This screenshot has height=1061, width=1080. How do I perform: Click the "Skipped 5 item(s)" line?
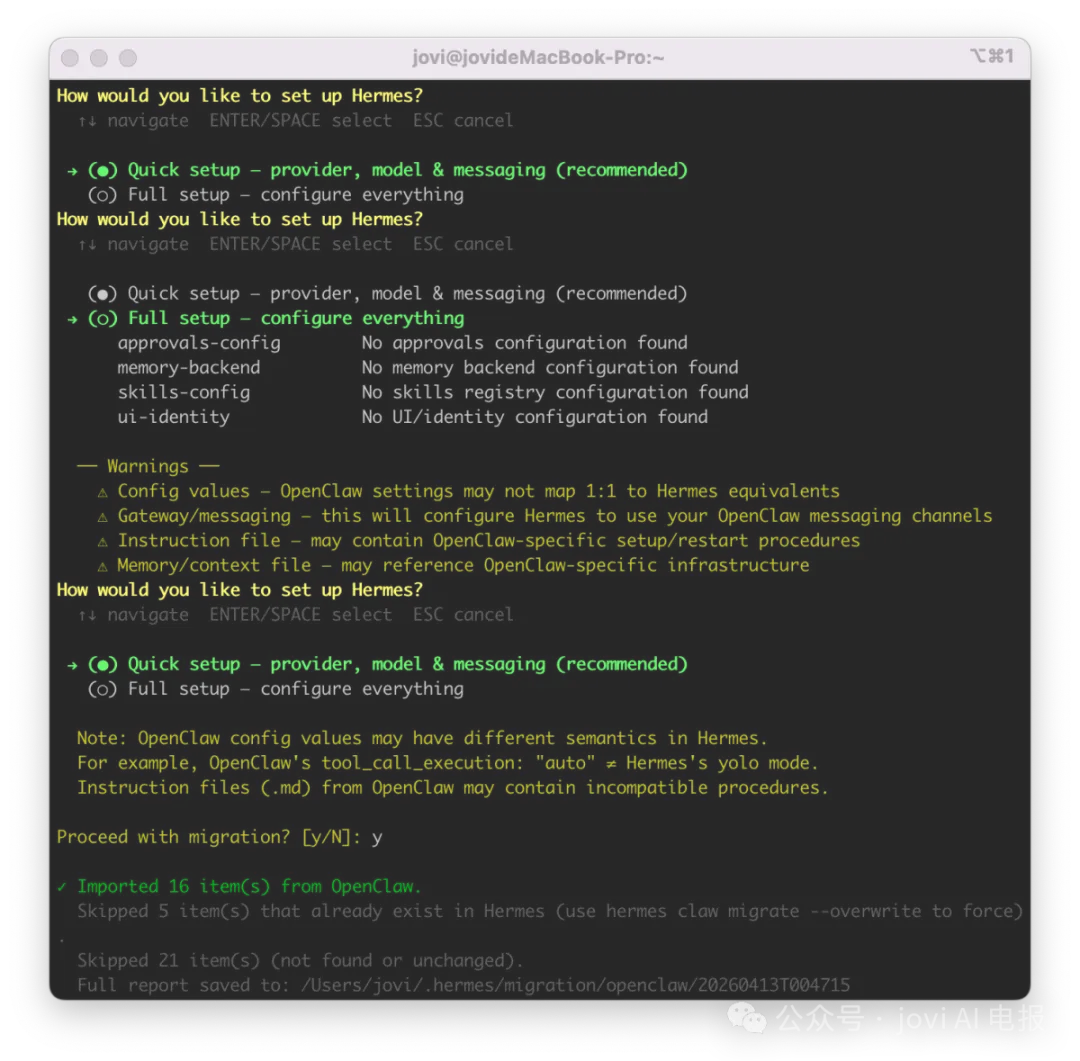pyautogui.click(x=550, y=912)
